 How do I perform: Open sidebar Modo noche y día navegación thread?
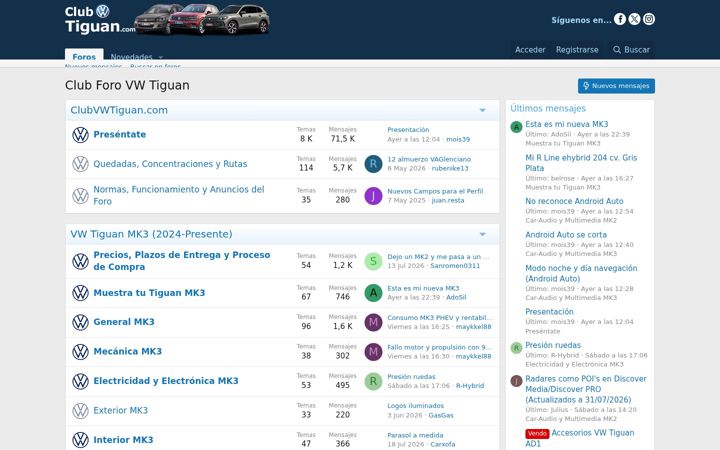click(x=581, y=273)
